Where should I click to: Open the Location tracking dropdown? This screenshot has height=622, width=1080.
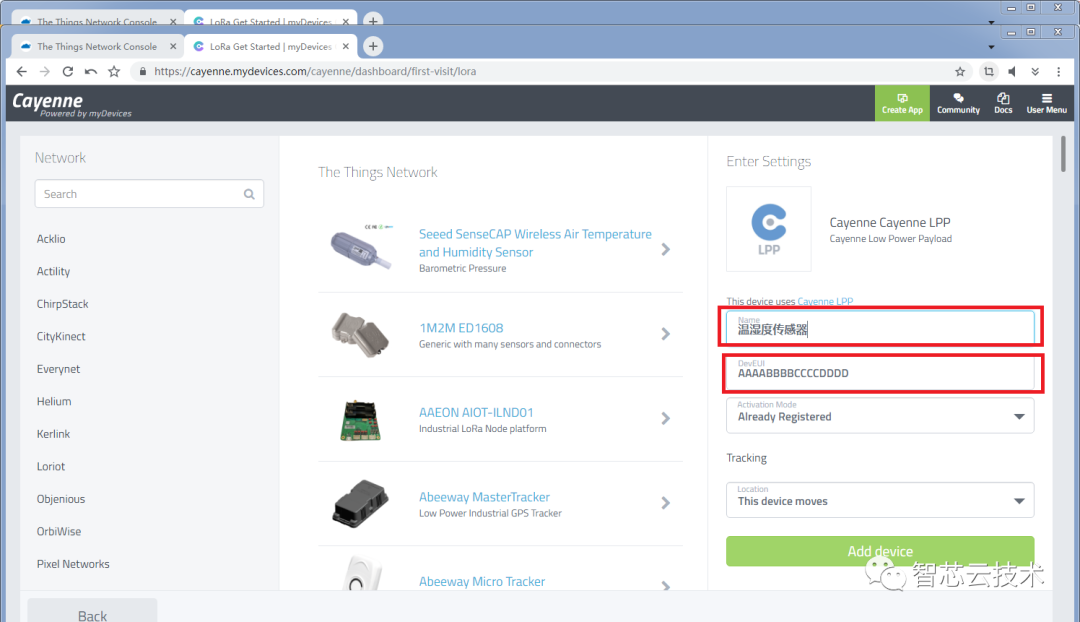click(880, 500)
